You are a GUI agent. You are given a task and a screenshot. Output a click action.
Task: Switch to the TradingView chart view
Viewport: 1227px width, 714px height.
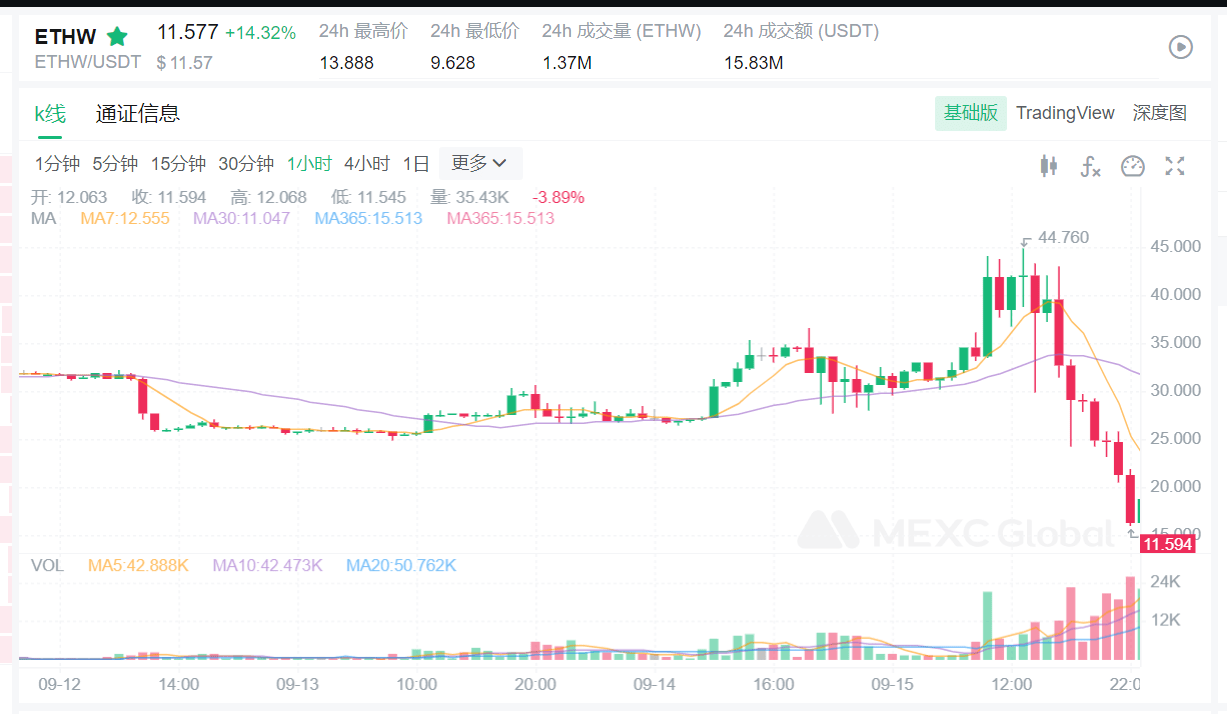[1065, 113]
